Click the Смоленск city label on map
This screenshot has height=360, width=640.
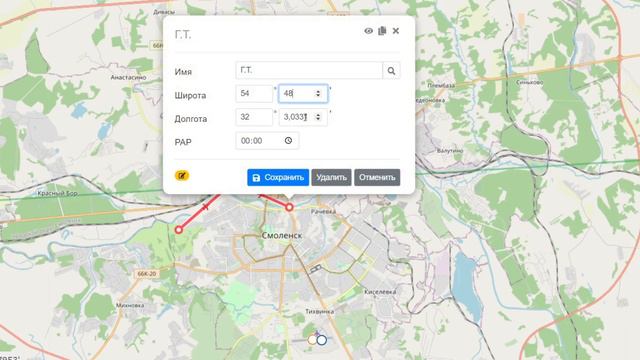coord(282,236)
